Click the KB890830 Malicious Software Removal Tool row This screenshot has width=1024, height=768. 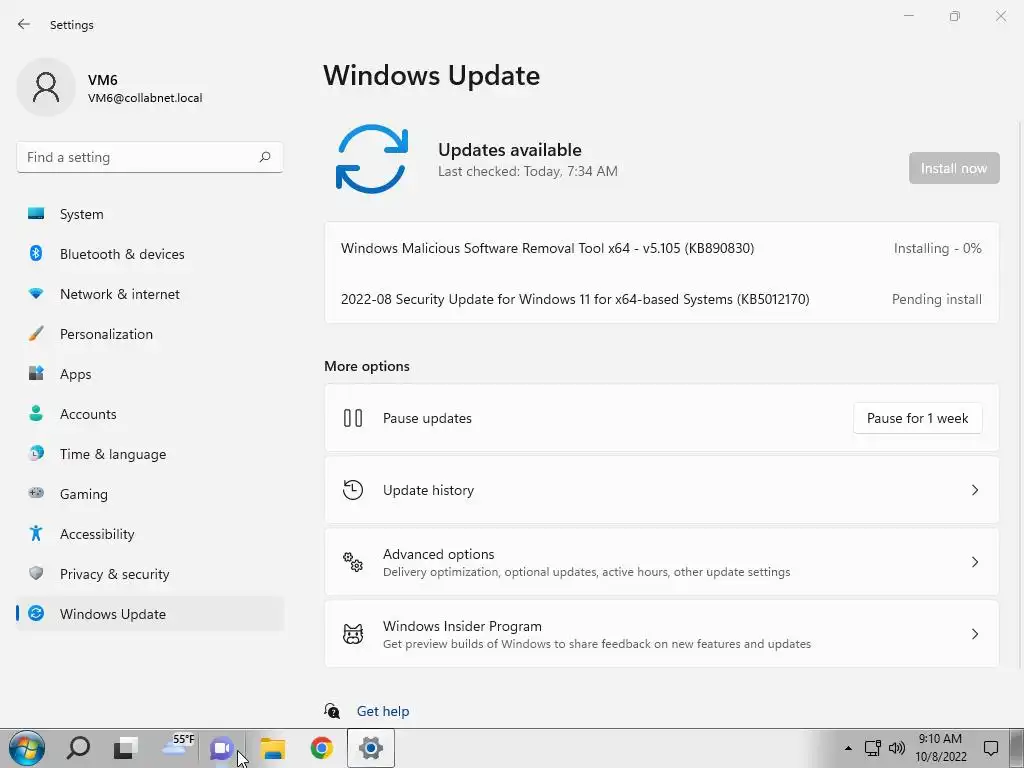(x=662, y=248)
